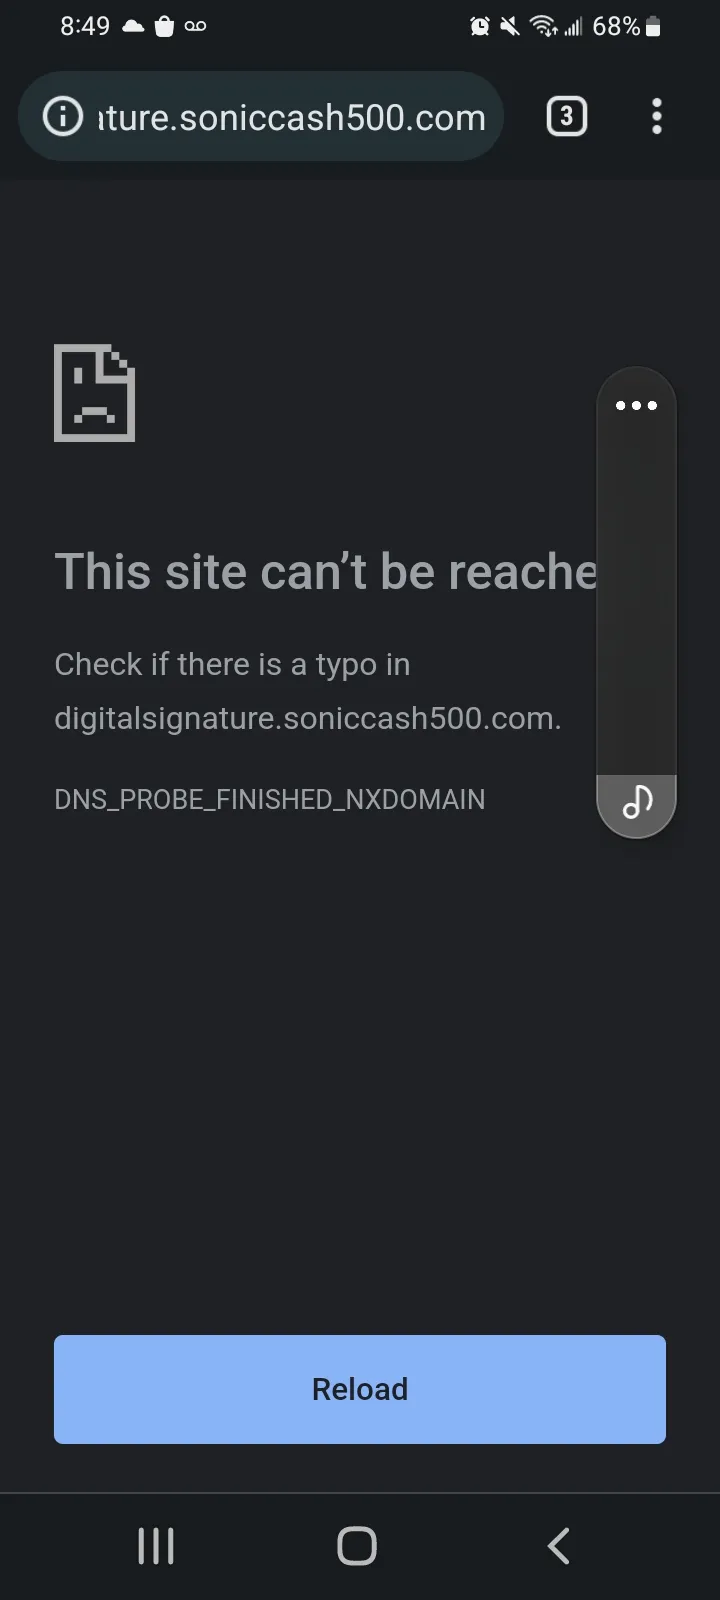This screenshot has height=1600, width=720.
Task: Tap the digitalsignature.soniccash500.com domain text
Action: [308, 719]
